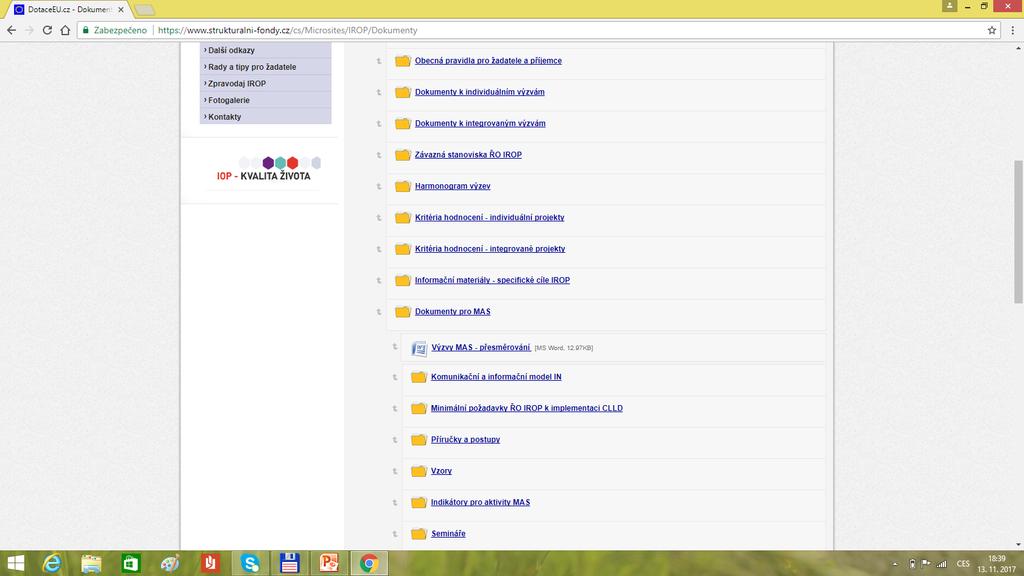Click Word document icon beside Výzvy MAS
The width and height of the screenshot is (1024, 576).
click(x=419, y=348)
